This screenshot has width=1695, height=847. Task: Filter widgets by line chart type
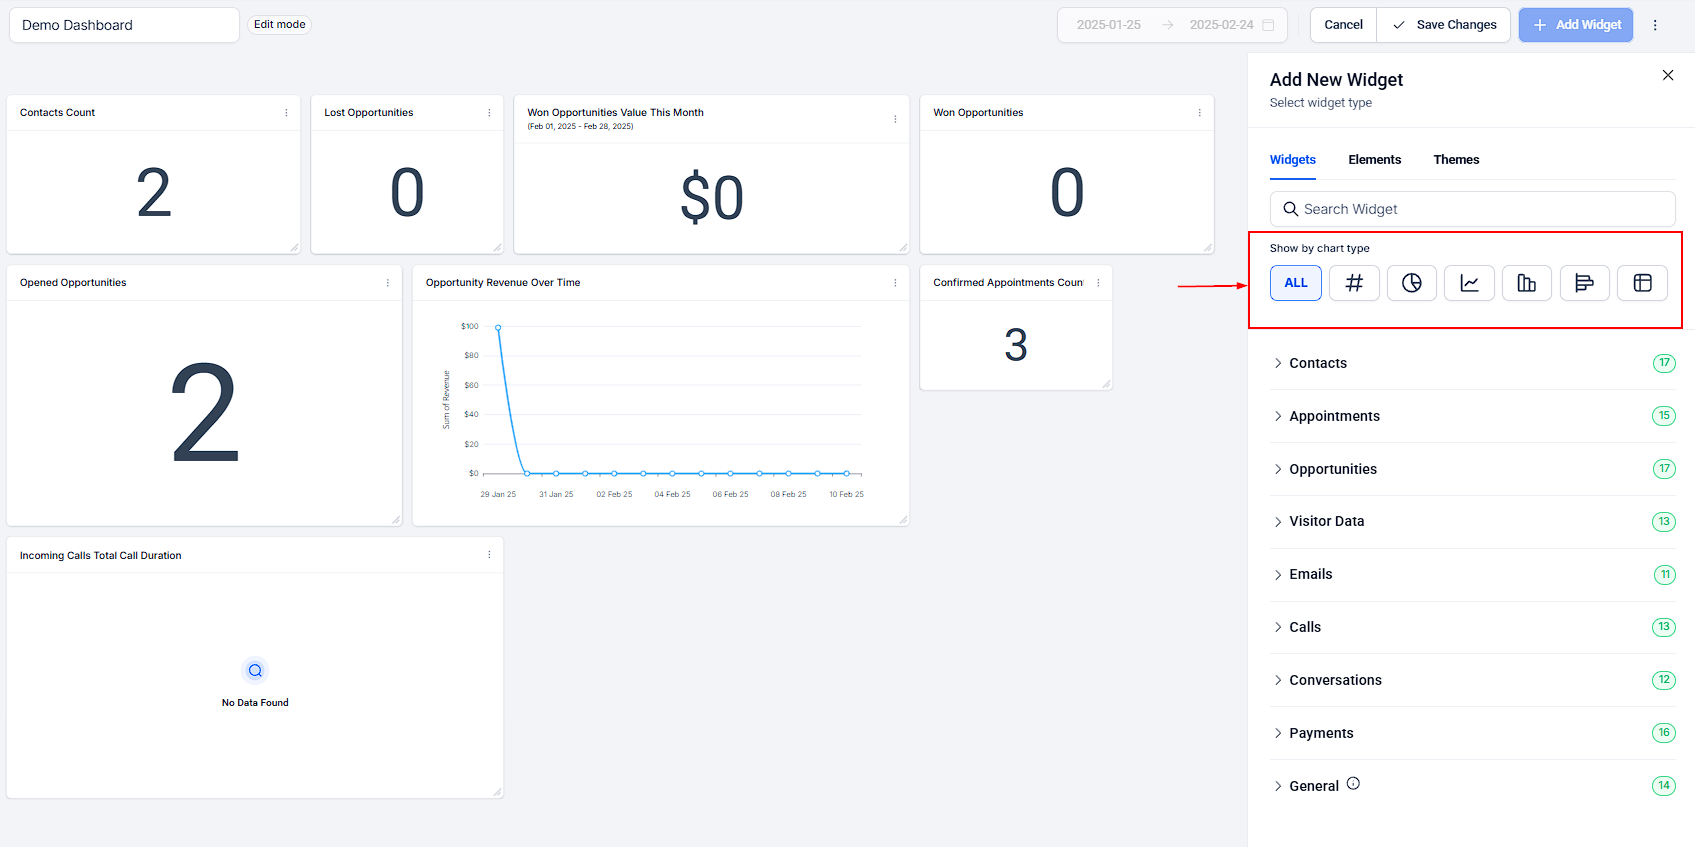(1469, 283)
